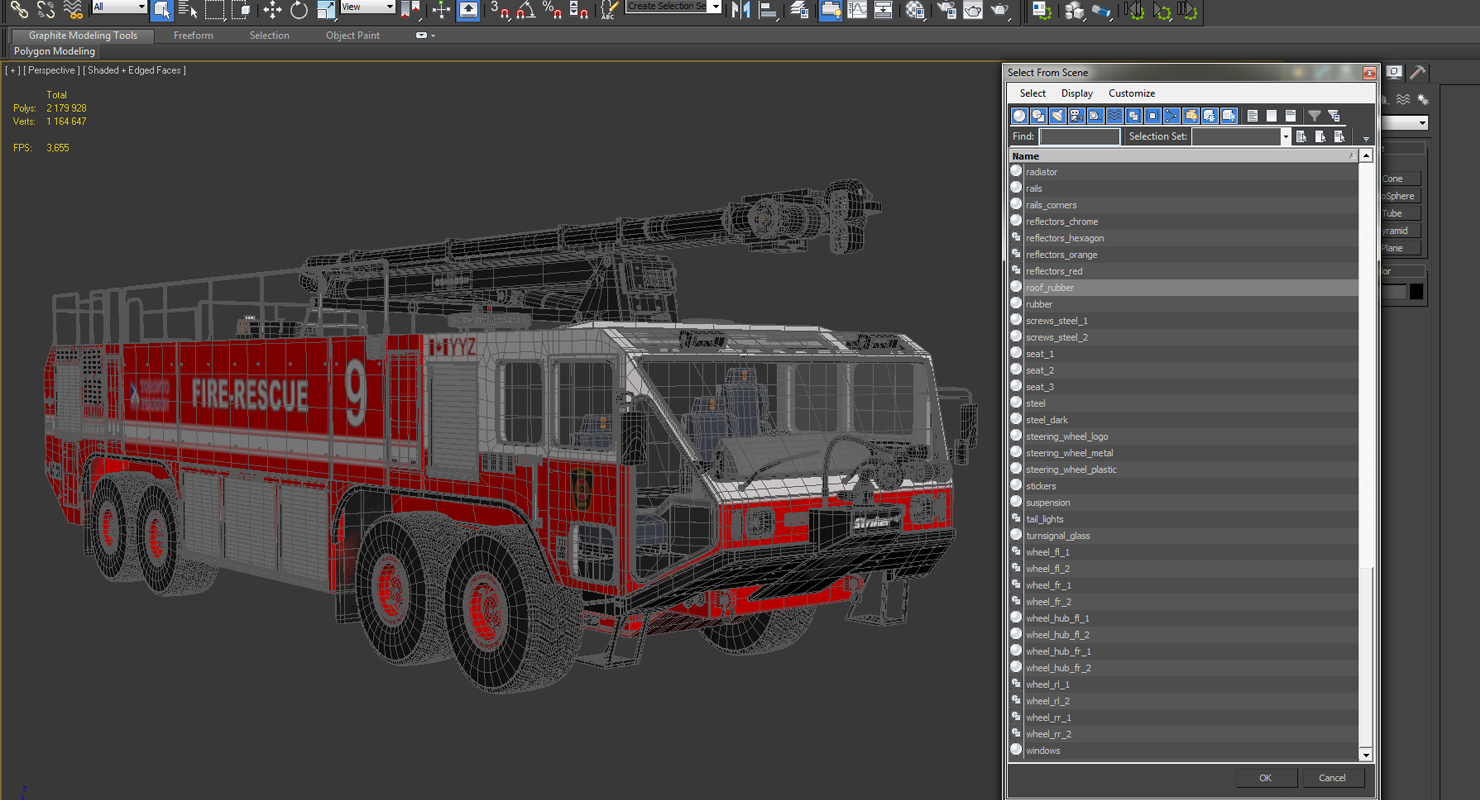
Task: Switch to Selection ribbon tab
Action: (269, 35)
